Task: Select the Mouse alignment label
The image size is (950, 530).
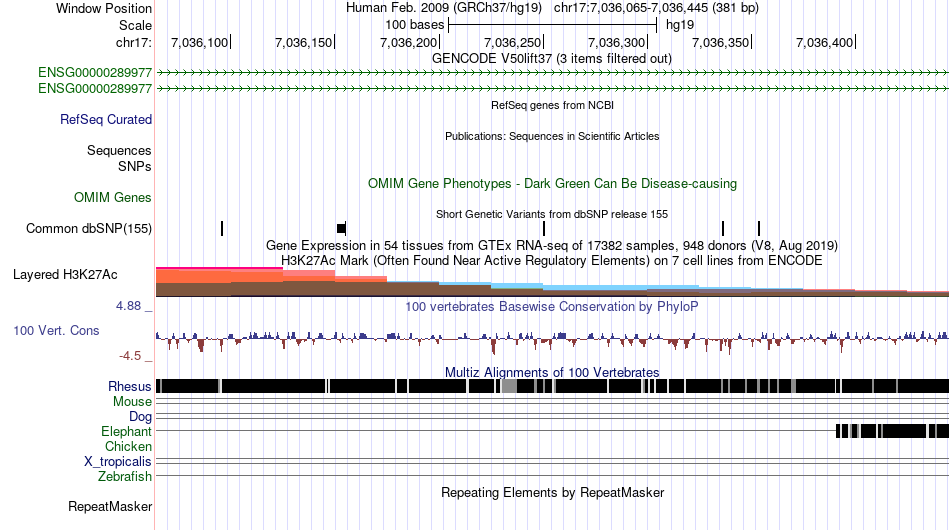Action: coord(132,402)
